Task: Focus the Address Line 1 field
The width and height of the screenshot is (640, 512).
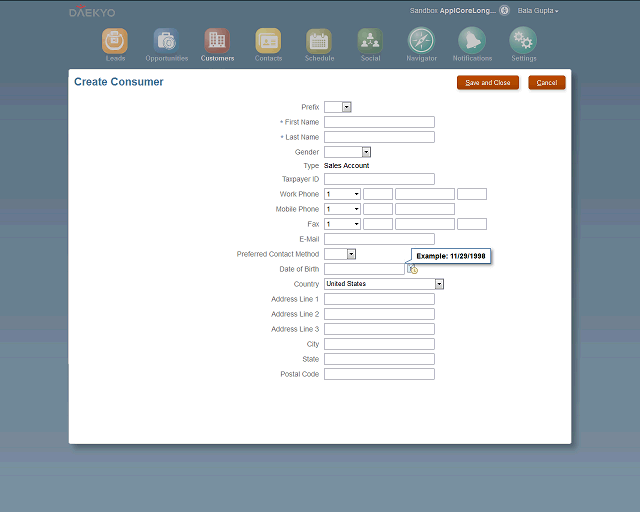Action: [379, 299]
